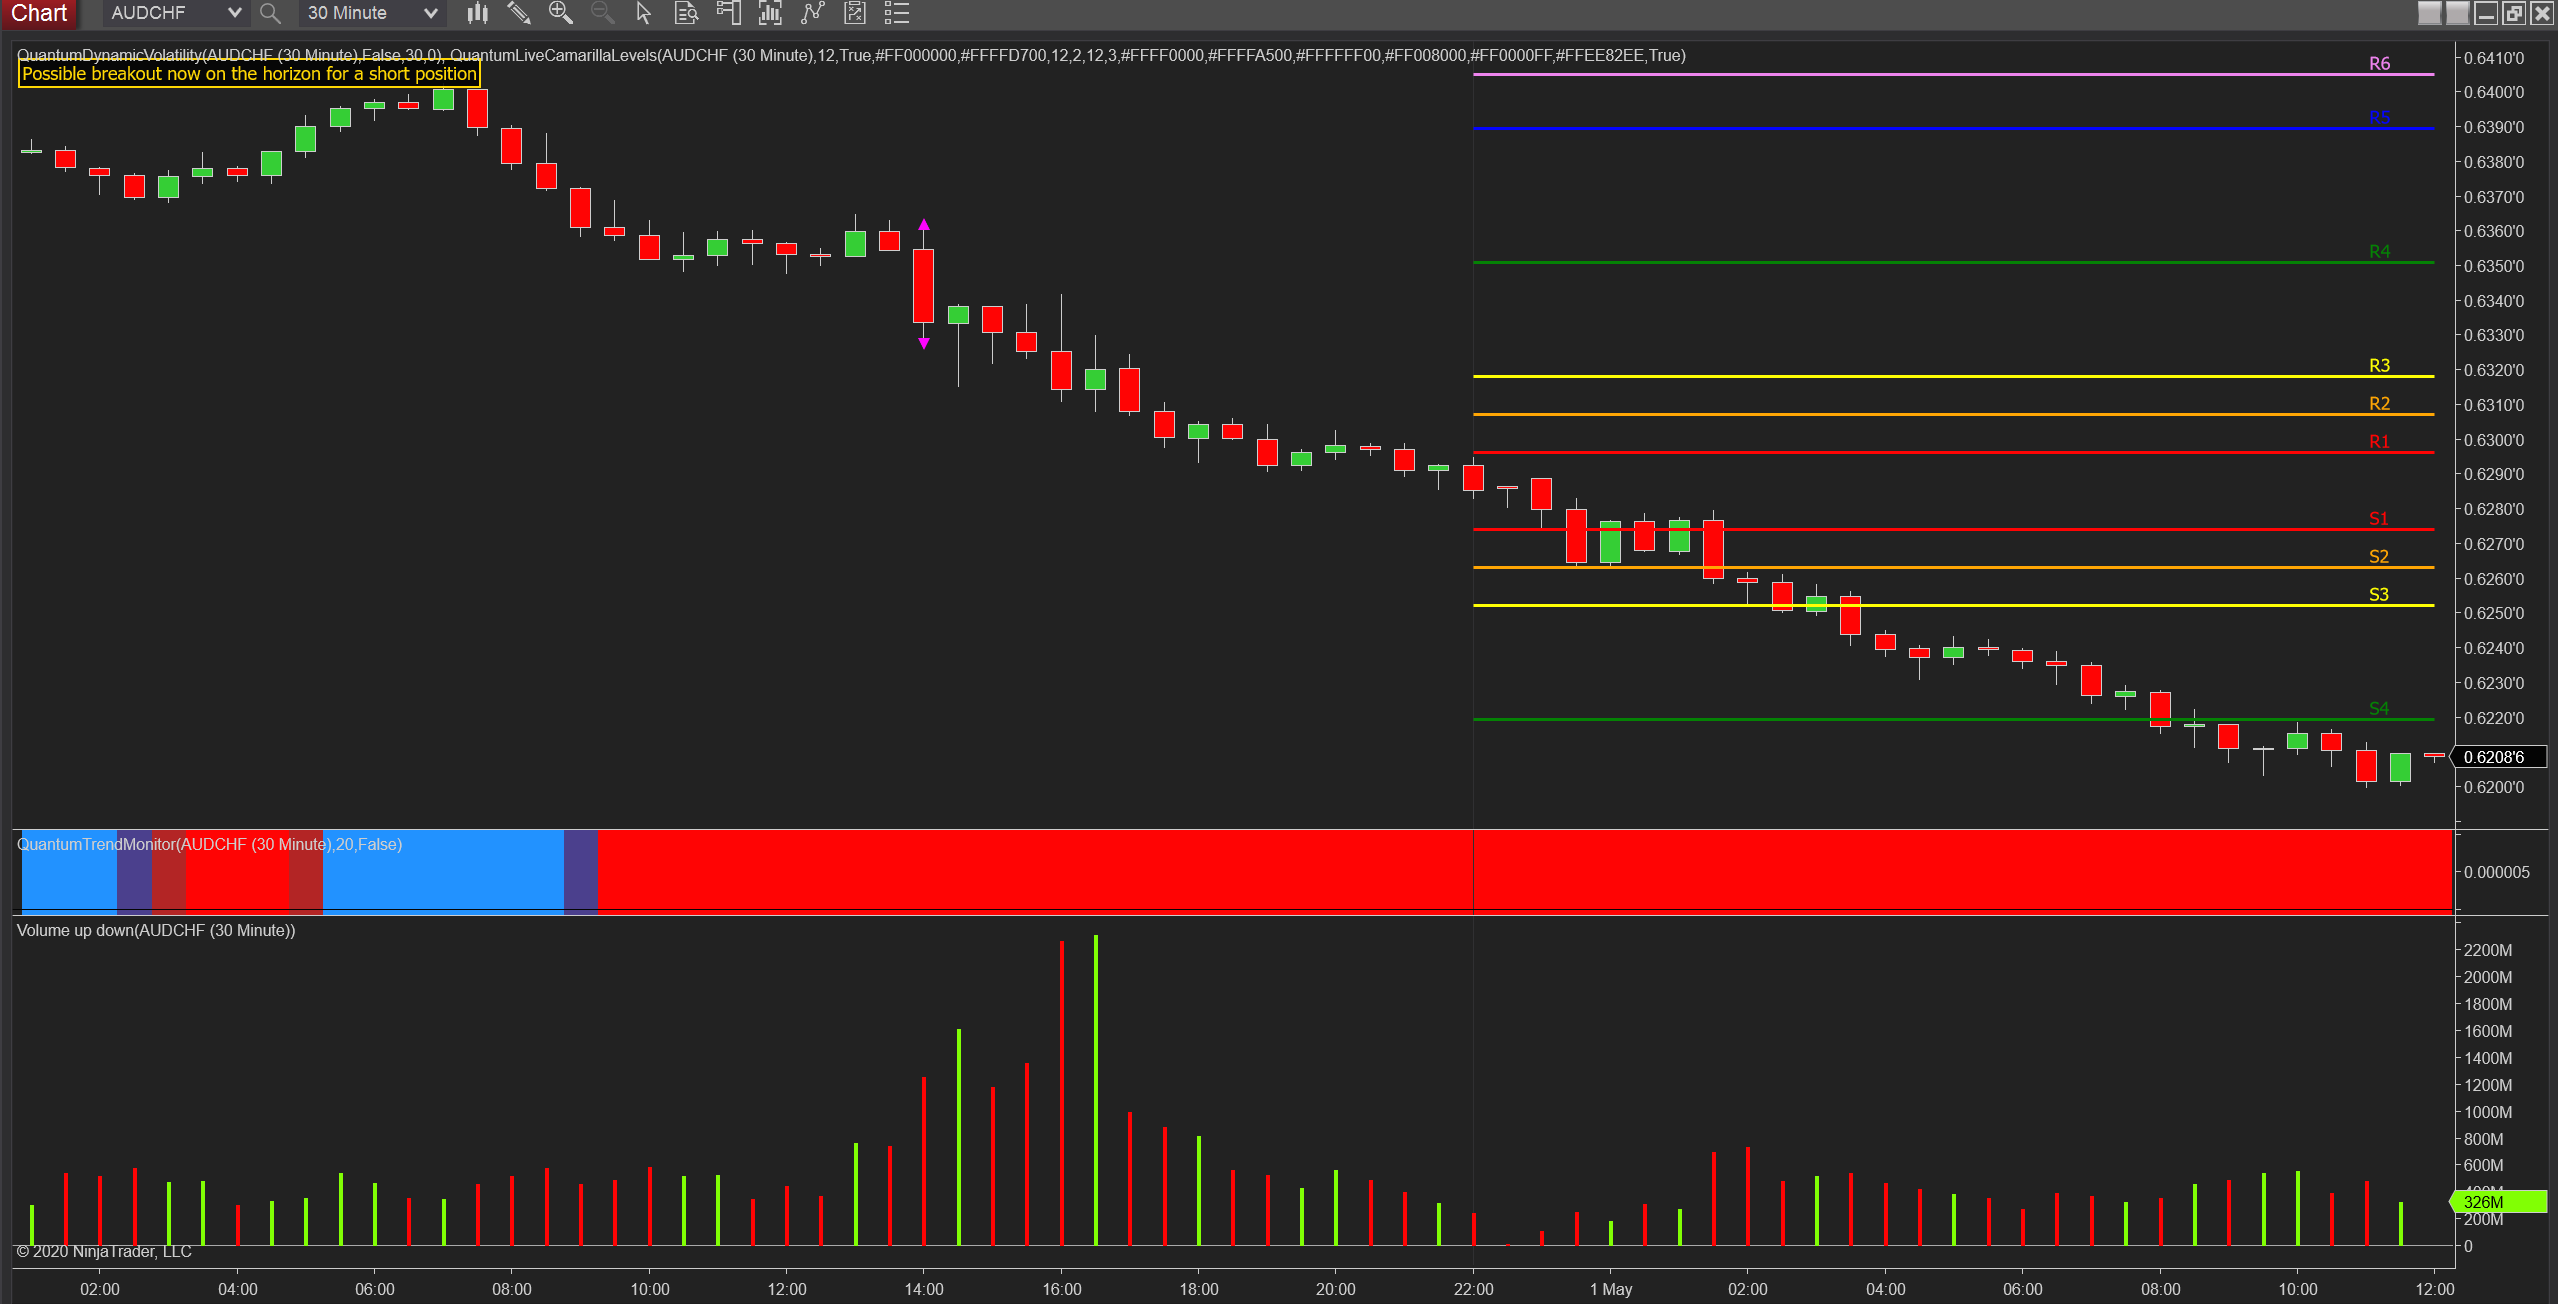The width and height of the screenshot is (2558, 1304).
Task: Select the Zoom In tool
Action: 561,13
